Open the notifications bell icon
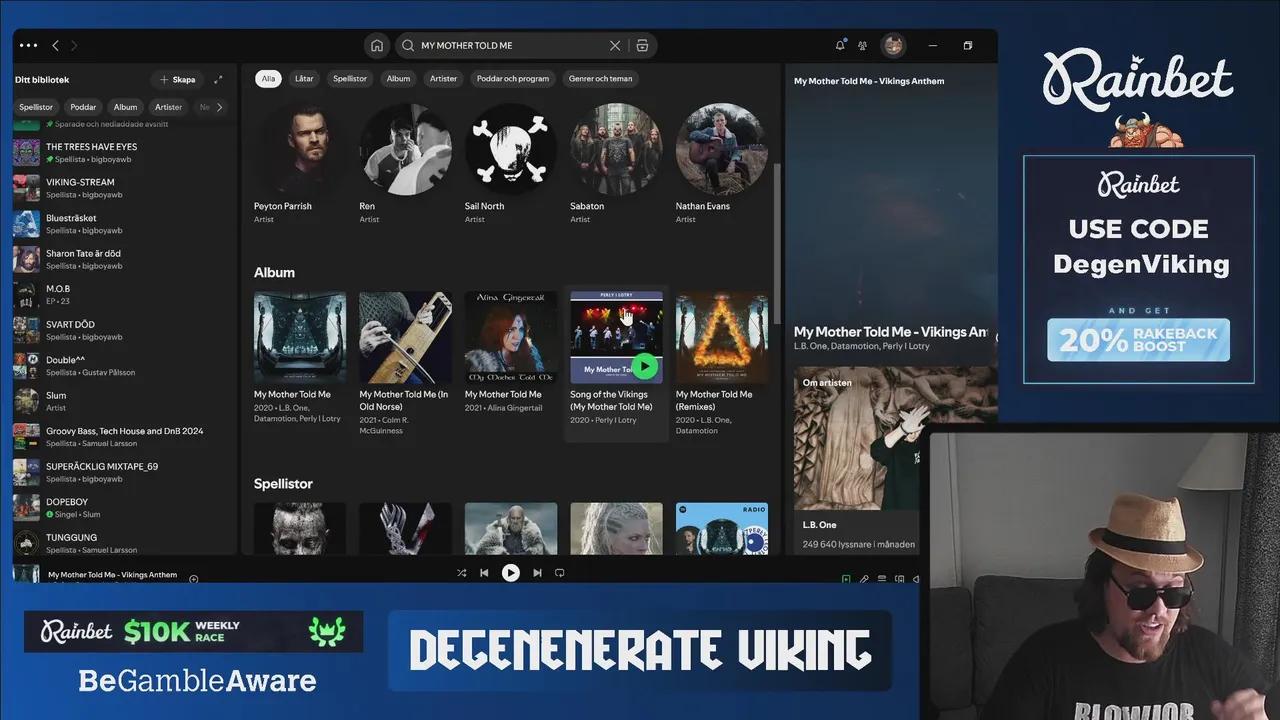The width and height of the screenshot is (1280, 720). (840, 45)
